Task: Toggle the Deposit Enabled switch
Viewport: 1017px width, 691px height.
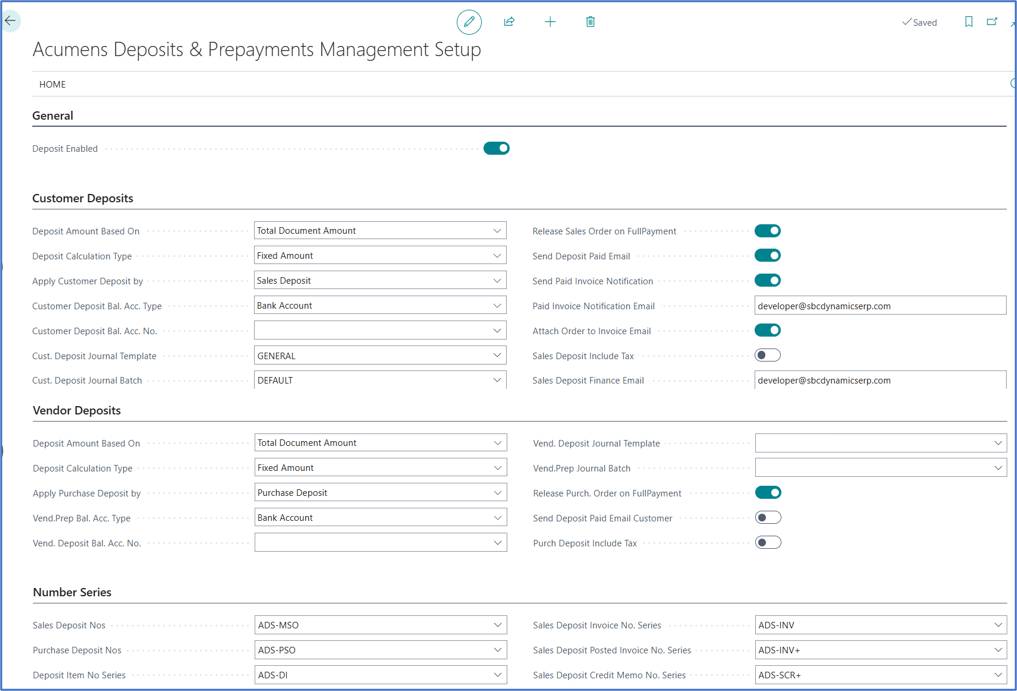Action: coord(496,149)
